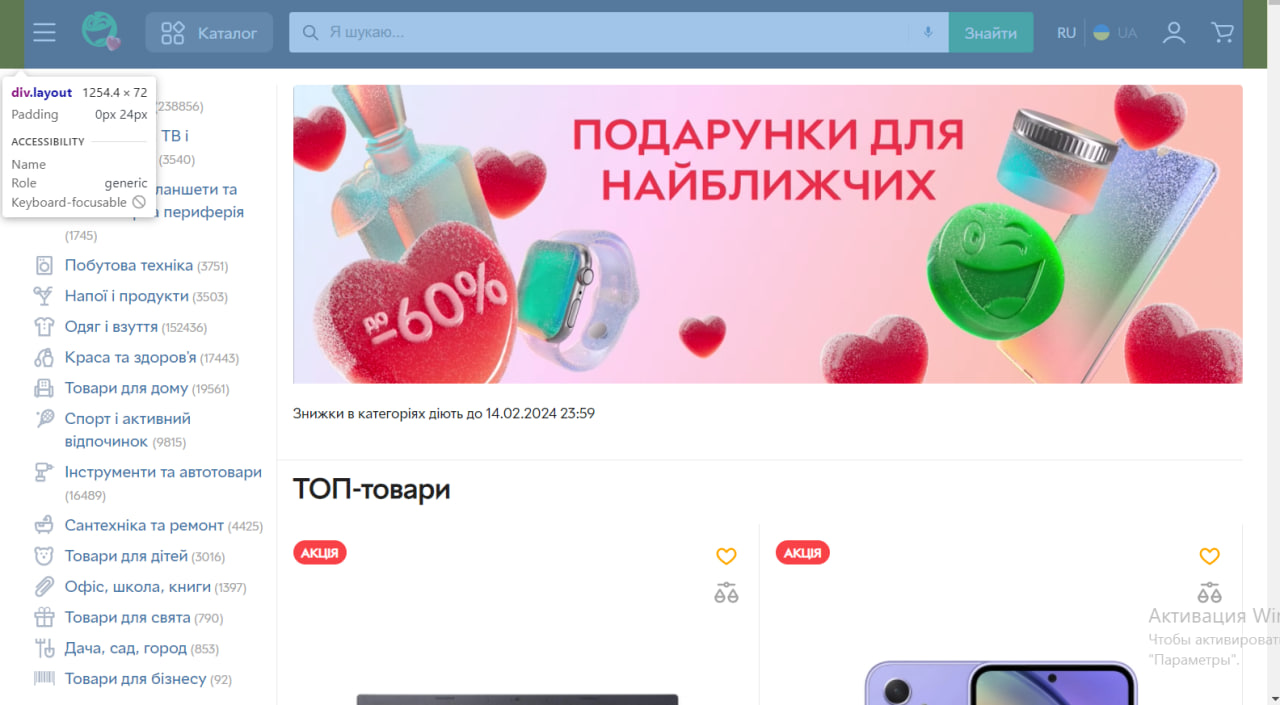This screenshot has width=1280, height=705.
Task: Click the microphone voice search icon
Action: click(928, 33)
